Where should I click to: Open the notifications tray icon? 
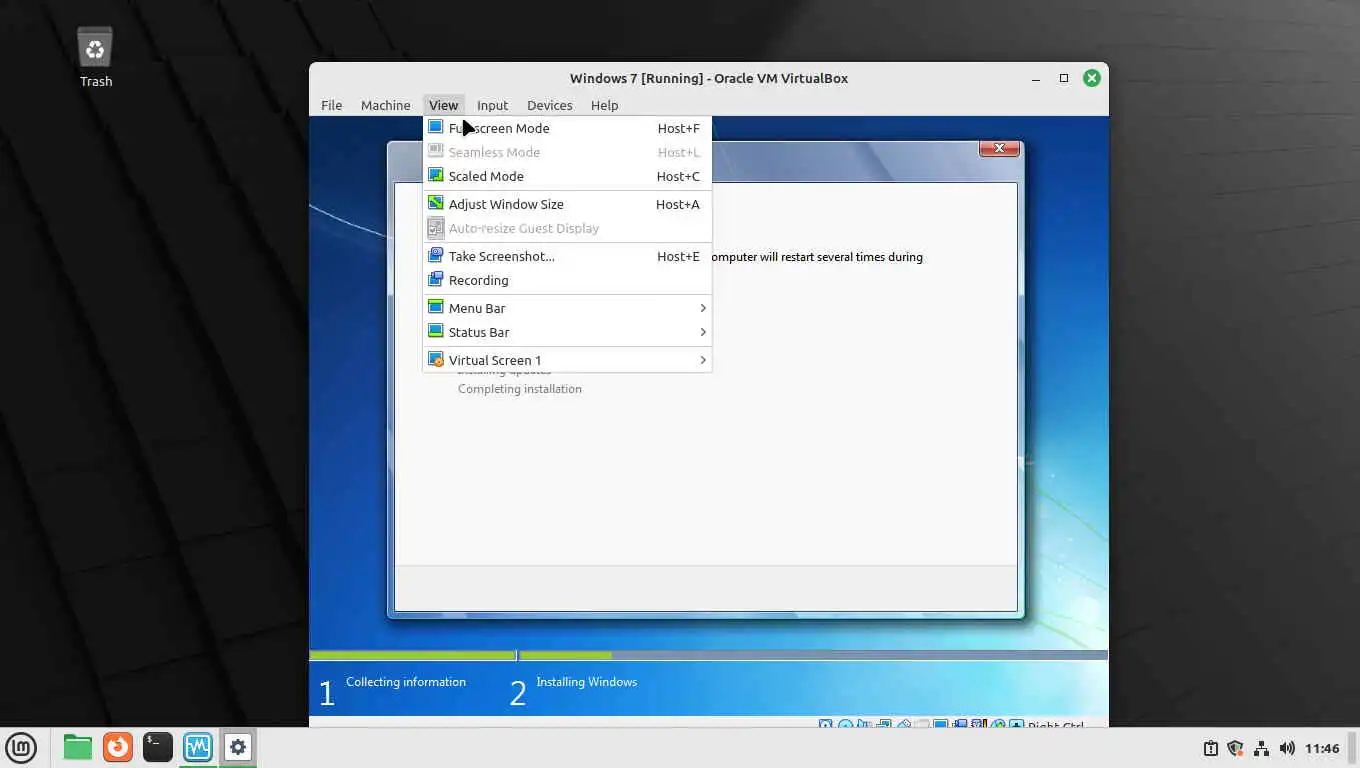(x=1210, y=748)
